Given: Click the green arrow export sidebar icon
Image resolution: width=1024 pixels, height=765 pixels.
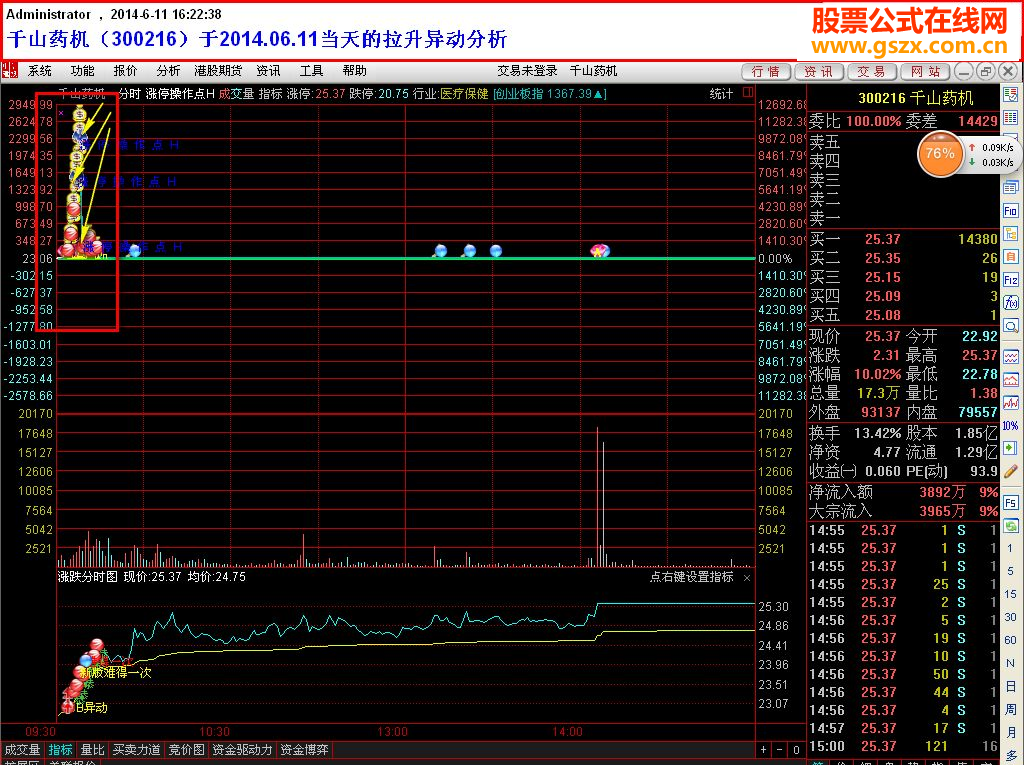Looking at the screenshot, I should point(1010,448).
